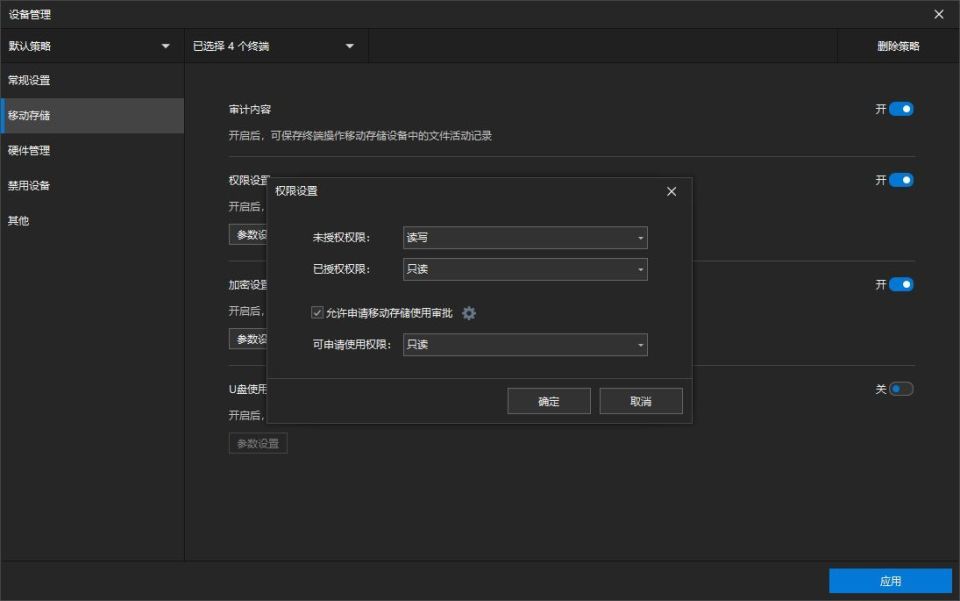This screenshot has height=601, width=960.
Task: Click the 未授权权限 label
Action: pyautogui.click(x=341, y=237)
